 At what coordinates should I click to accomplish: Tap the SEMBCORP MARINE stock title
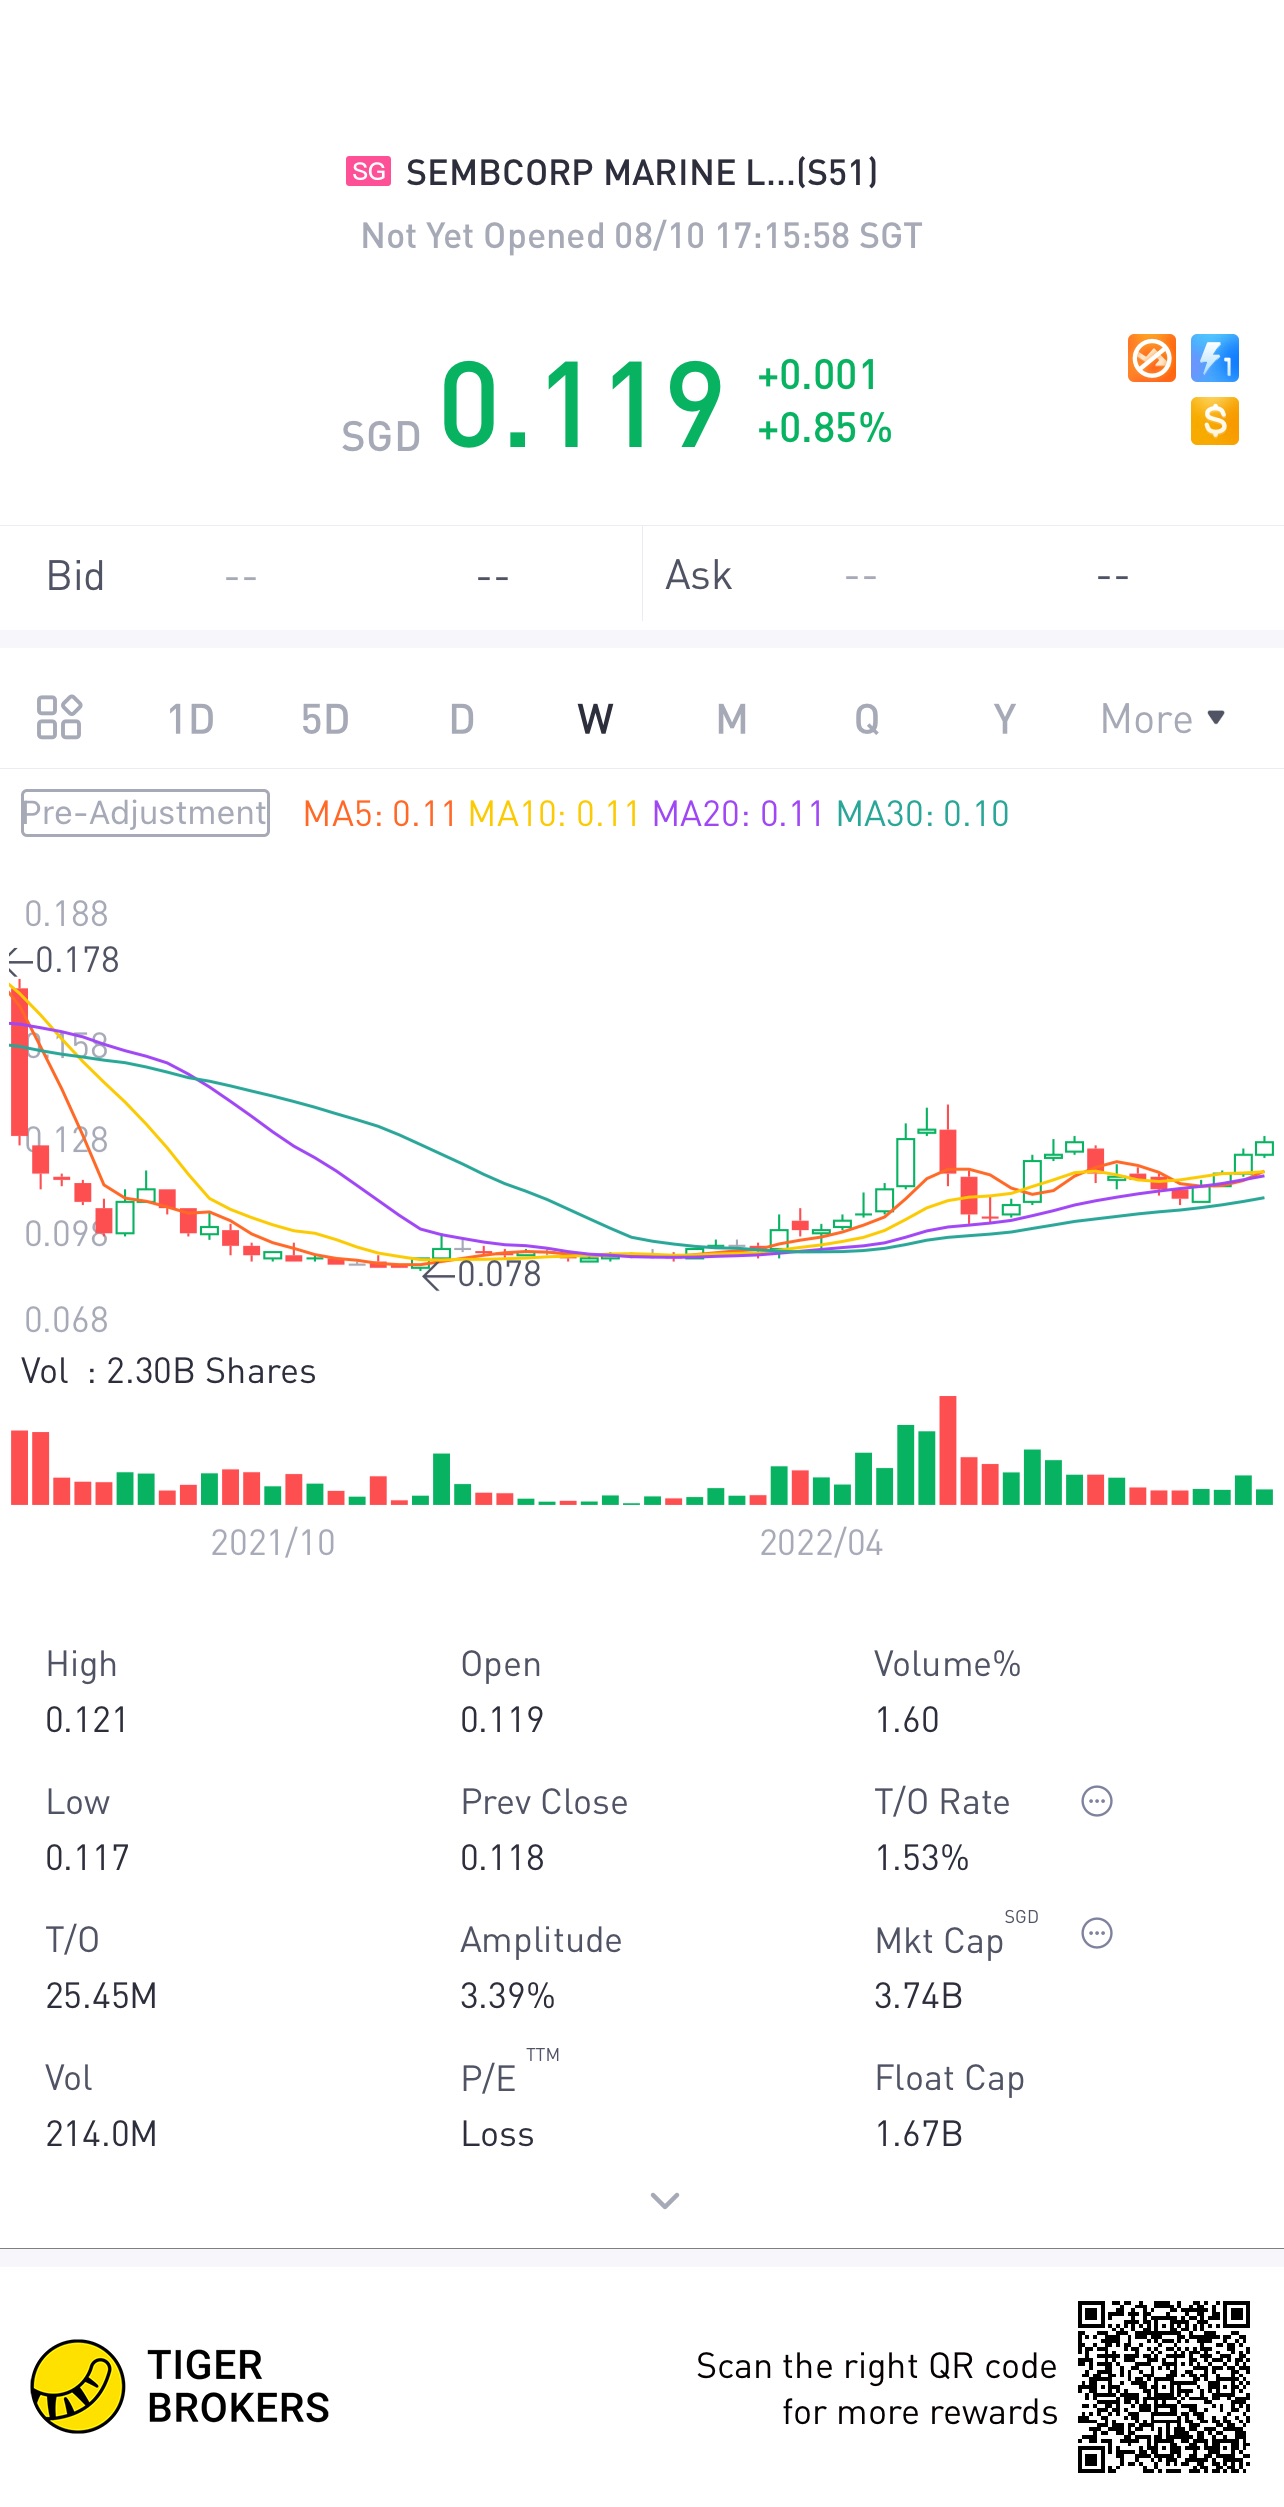[642, 173]
